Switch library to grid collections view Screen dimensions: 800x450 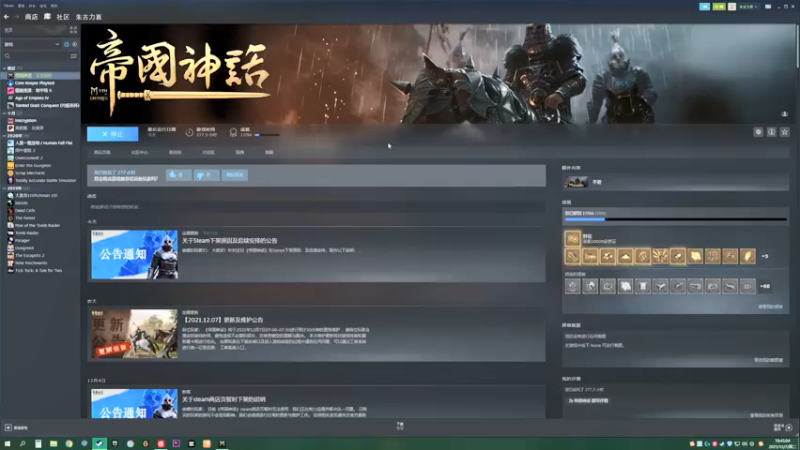coord(73,30)
